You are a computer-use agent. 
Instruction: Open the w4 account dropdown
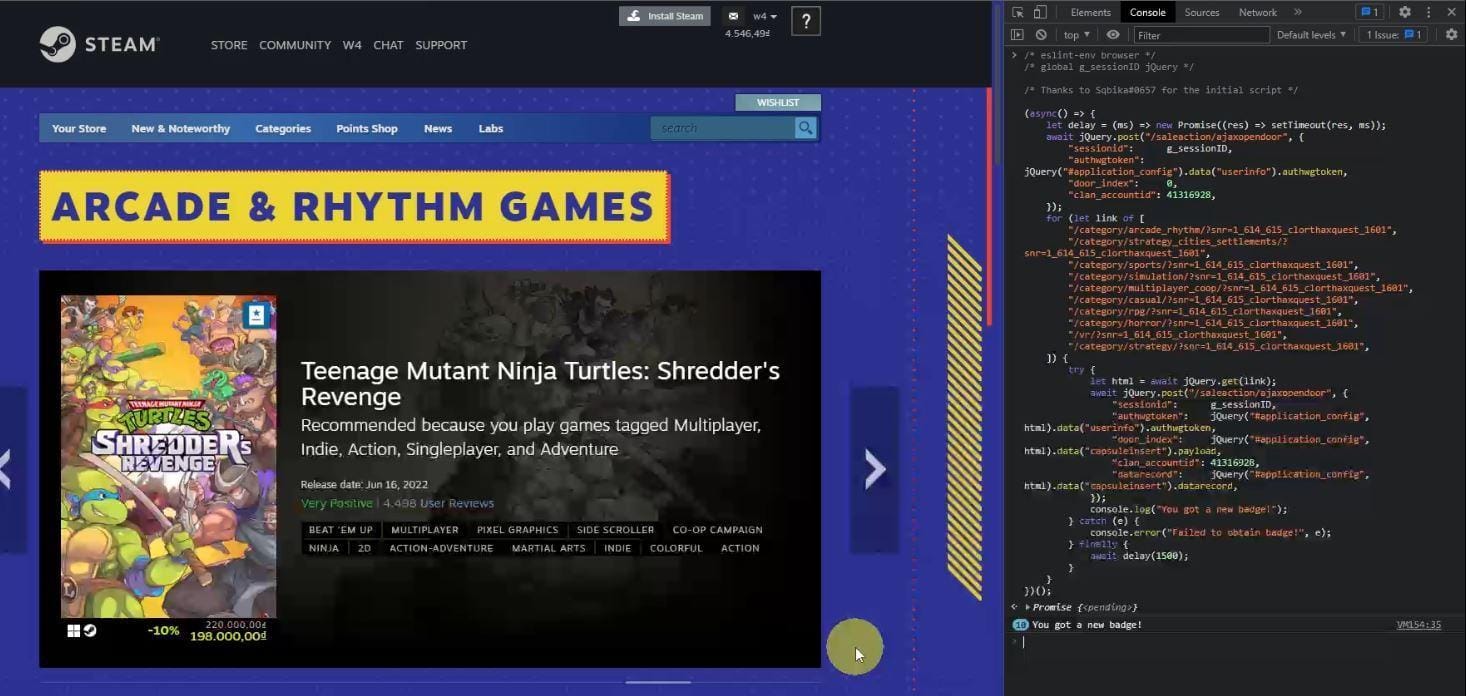[765, 16]
